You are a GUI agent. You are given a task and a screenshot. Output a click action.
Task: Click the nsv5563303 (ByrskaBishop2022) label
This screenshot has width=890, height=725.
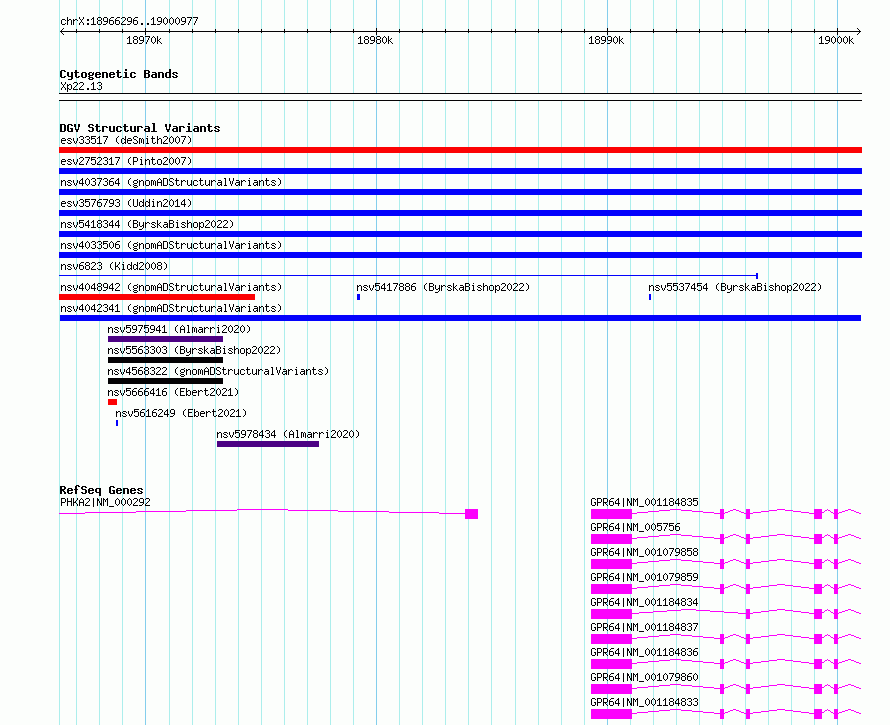(194, 350)
